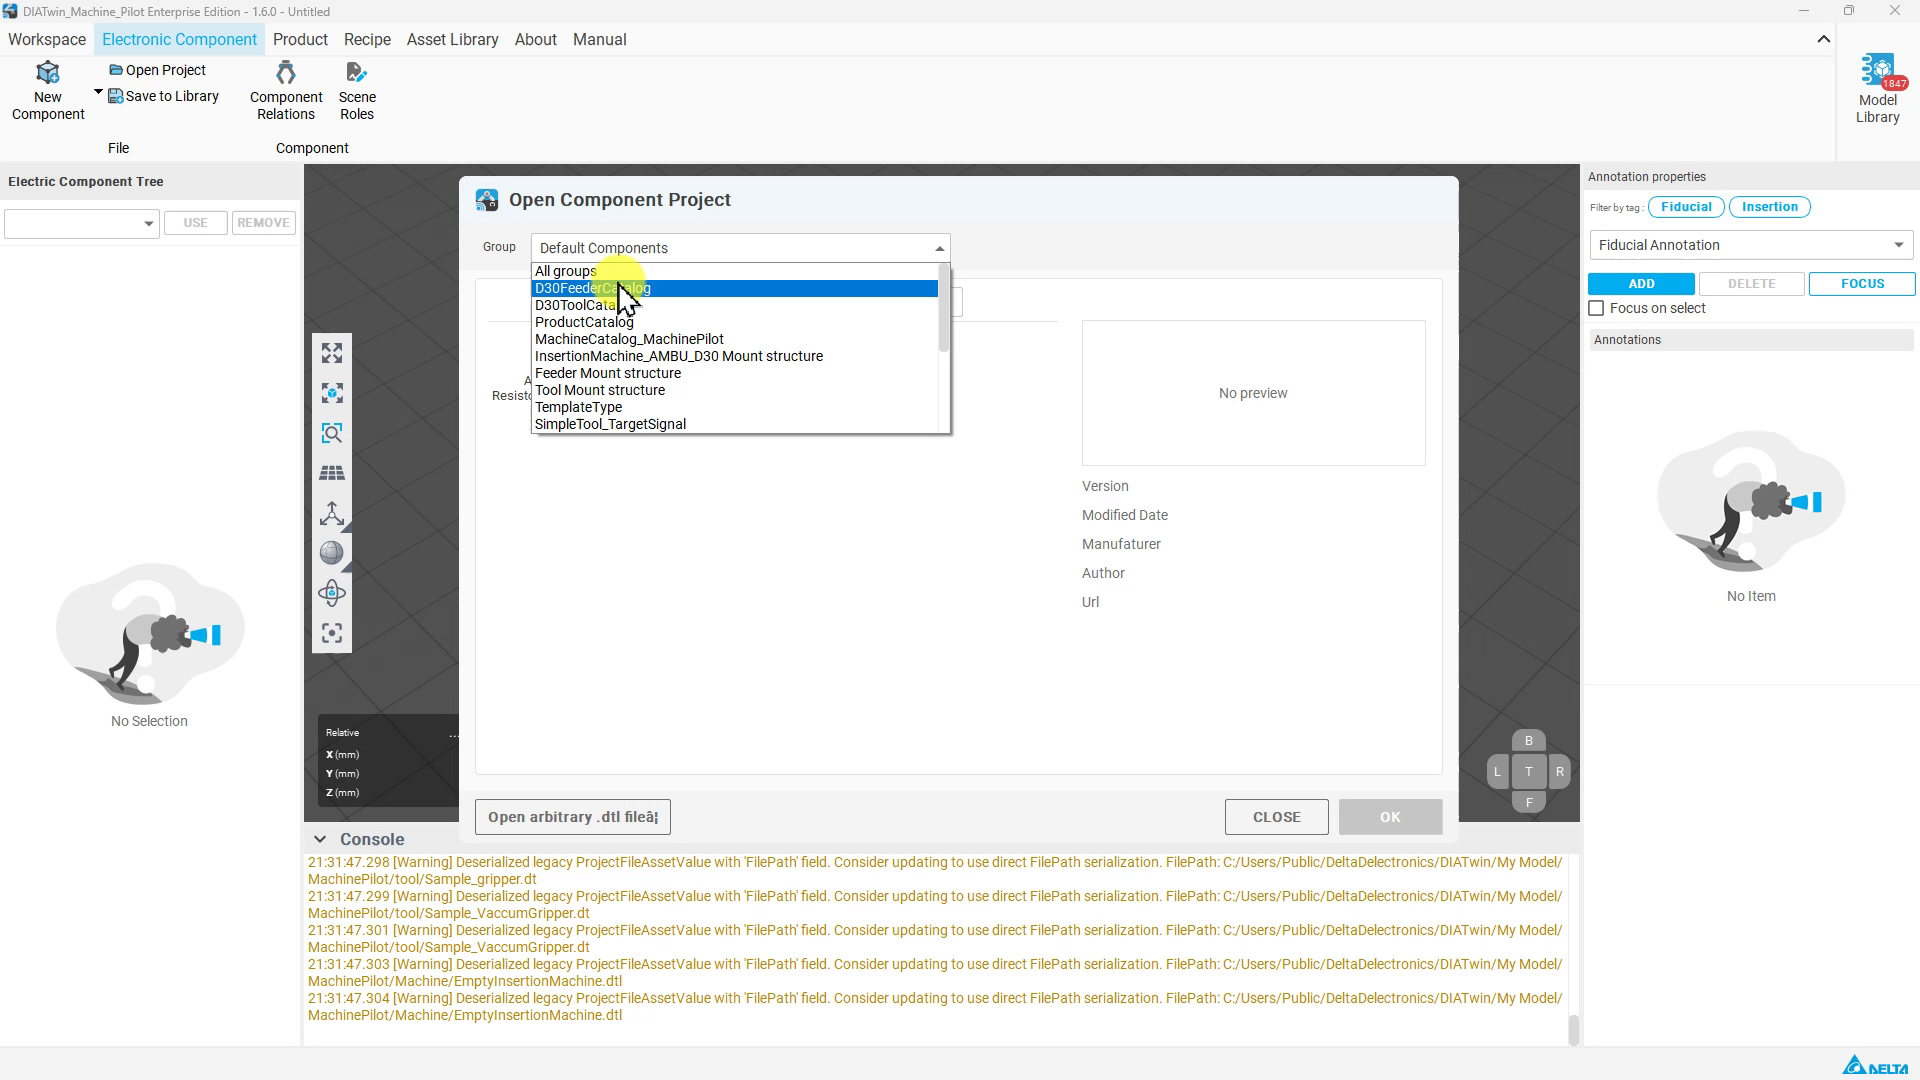The height and width of the screenshot is (1080, 1920).
Task: Collapse the Group dropdown in the dialog
Action: [x=939, y=248]
